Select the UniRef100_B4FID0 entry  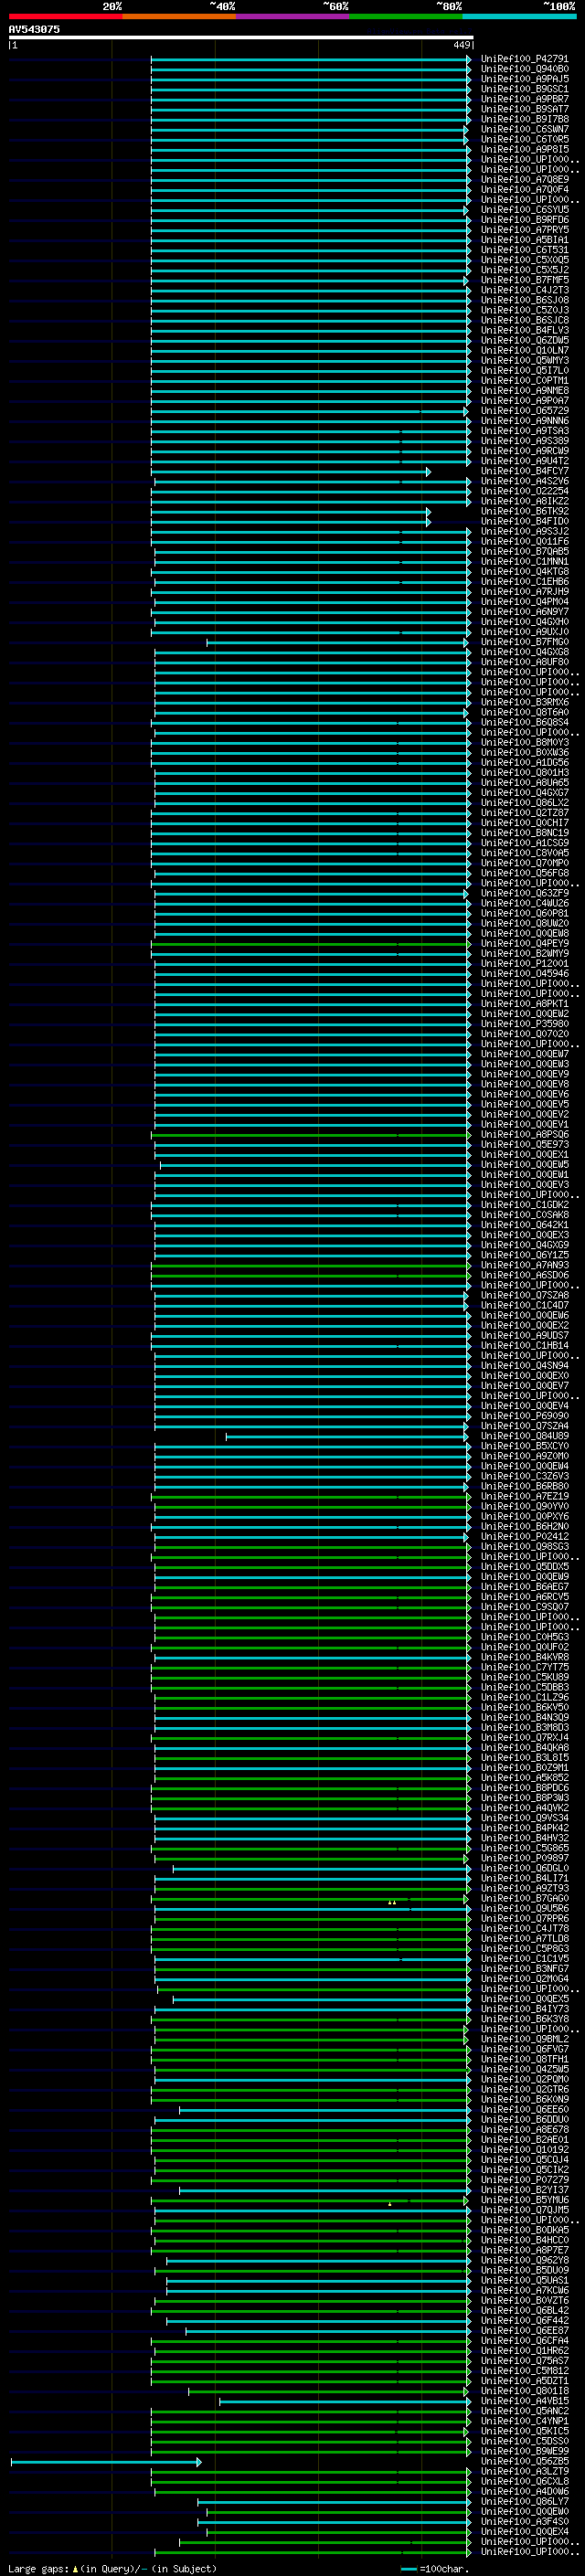click(x=524, y=521)
